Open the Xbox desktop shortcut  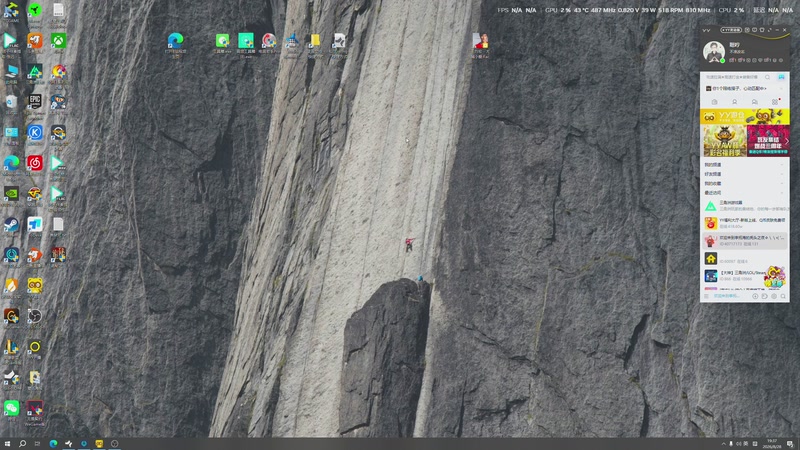[58, 40]
